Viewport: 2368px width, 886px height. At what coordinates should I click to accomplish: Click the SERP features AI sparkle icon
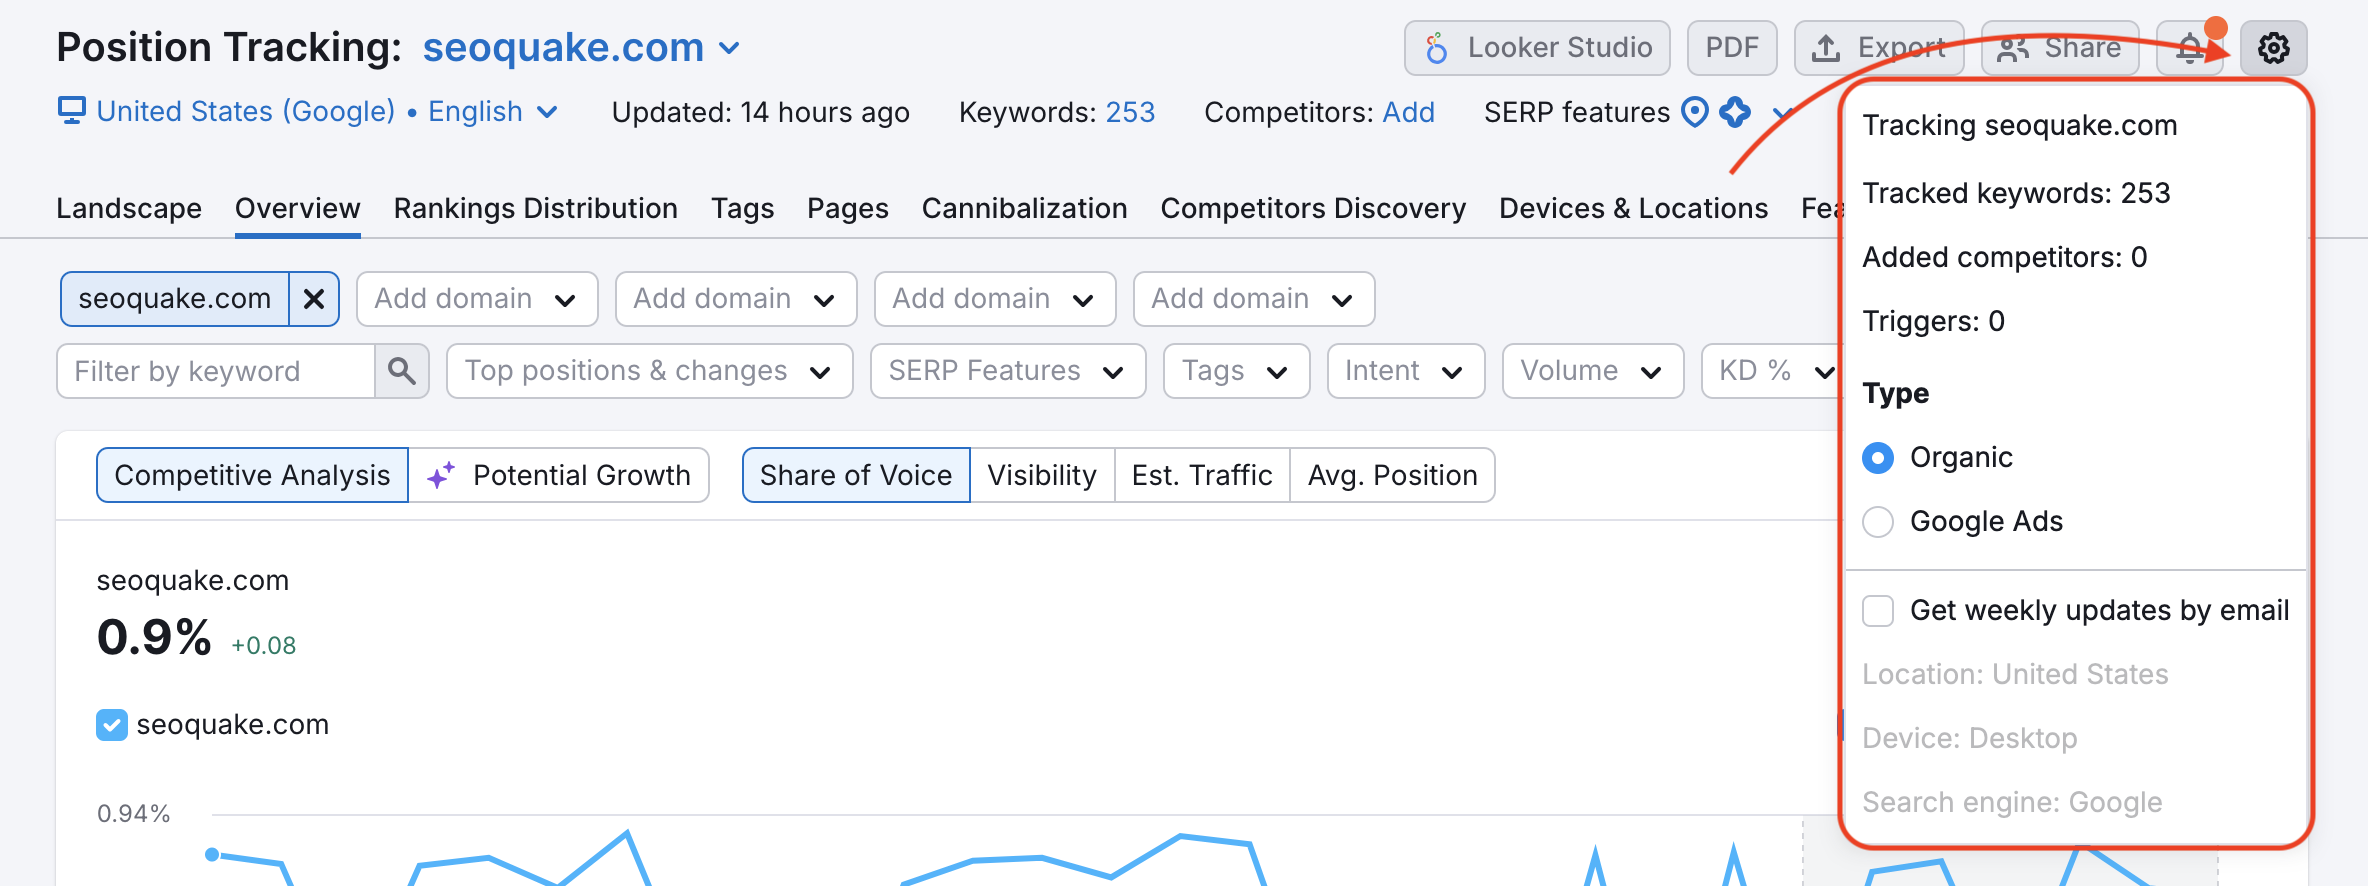(1735, 112)
